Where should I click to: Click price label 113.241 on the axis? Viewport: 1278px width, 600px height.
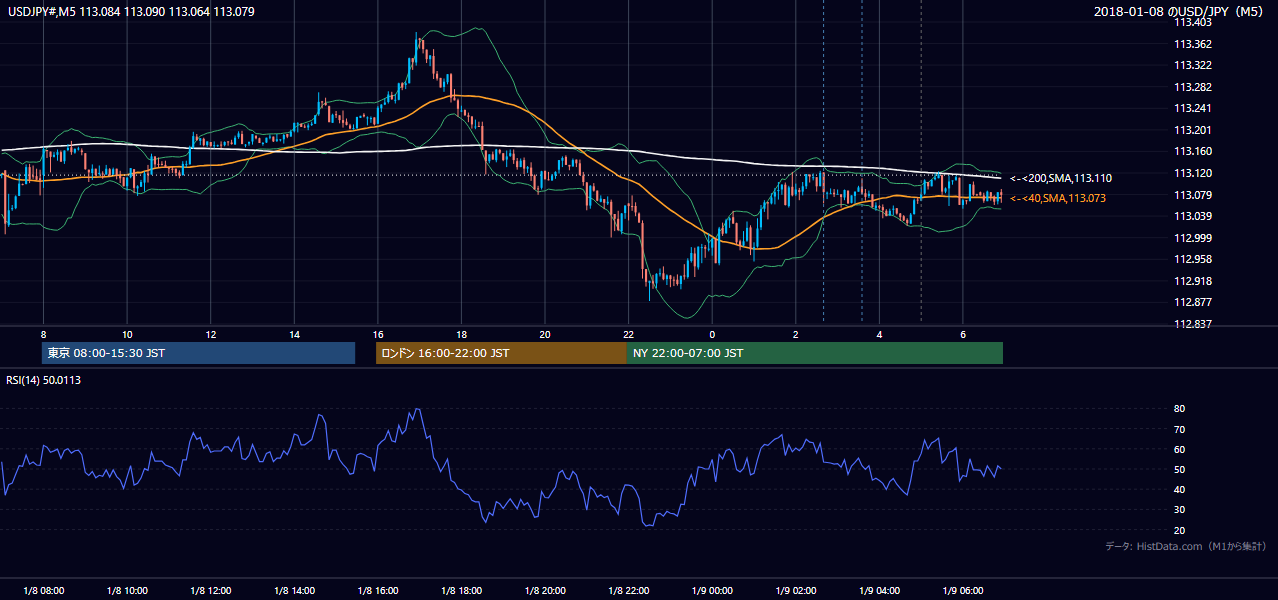[1193, 108]
